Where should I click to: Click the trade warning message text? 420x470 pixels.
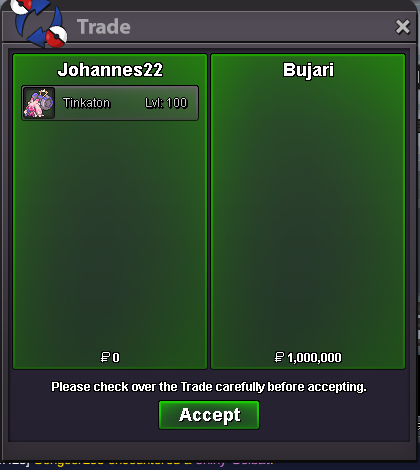click(x=209, y=387)
